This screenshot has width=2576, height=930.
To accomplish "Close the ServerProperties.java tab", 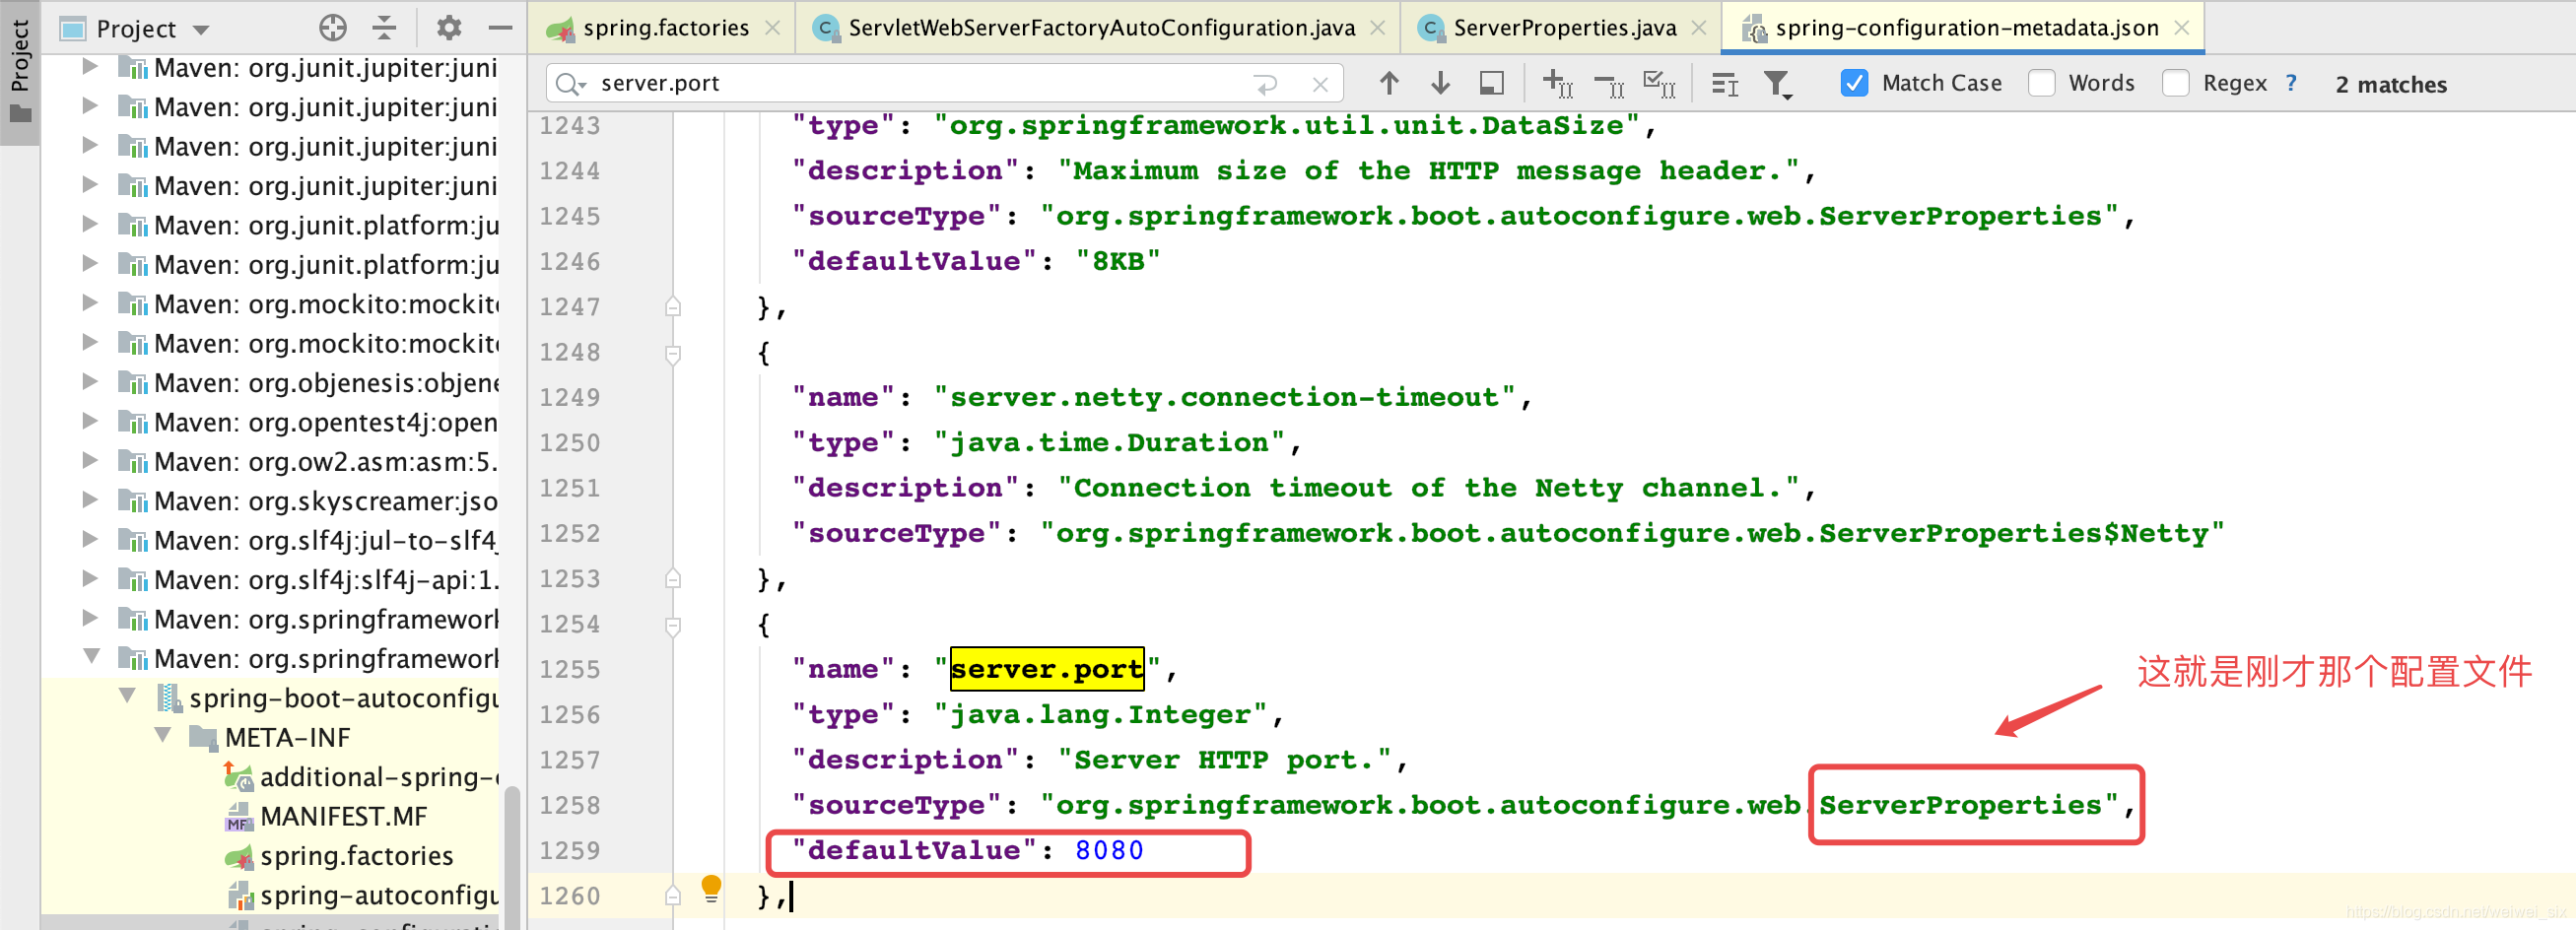I will click(1698, 28).
